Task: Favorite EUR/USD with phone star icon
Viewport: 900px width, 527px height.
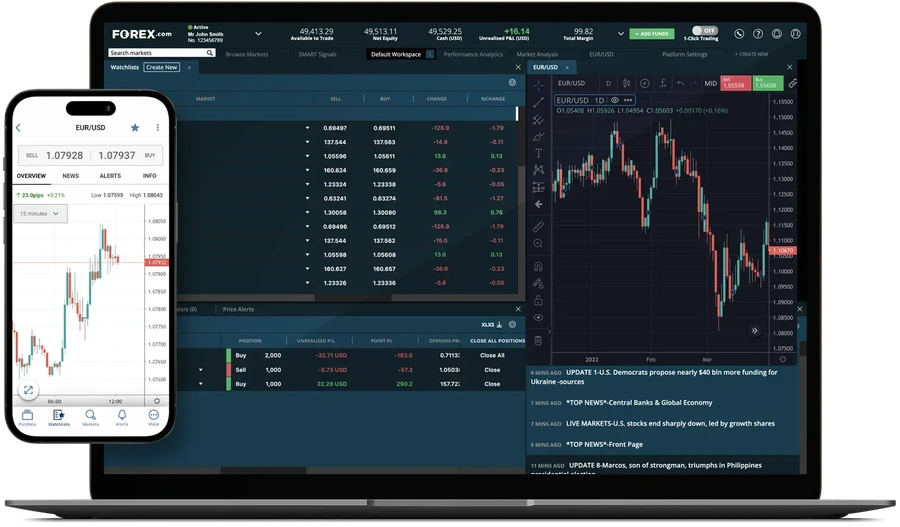Action: click(x=135, y=127)
